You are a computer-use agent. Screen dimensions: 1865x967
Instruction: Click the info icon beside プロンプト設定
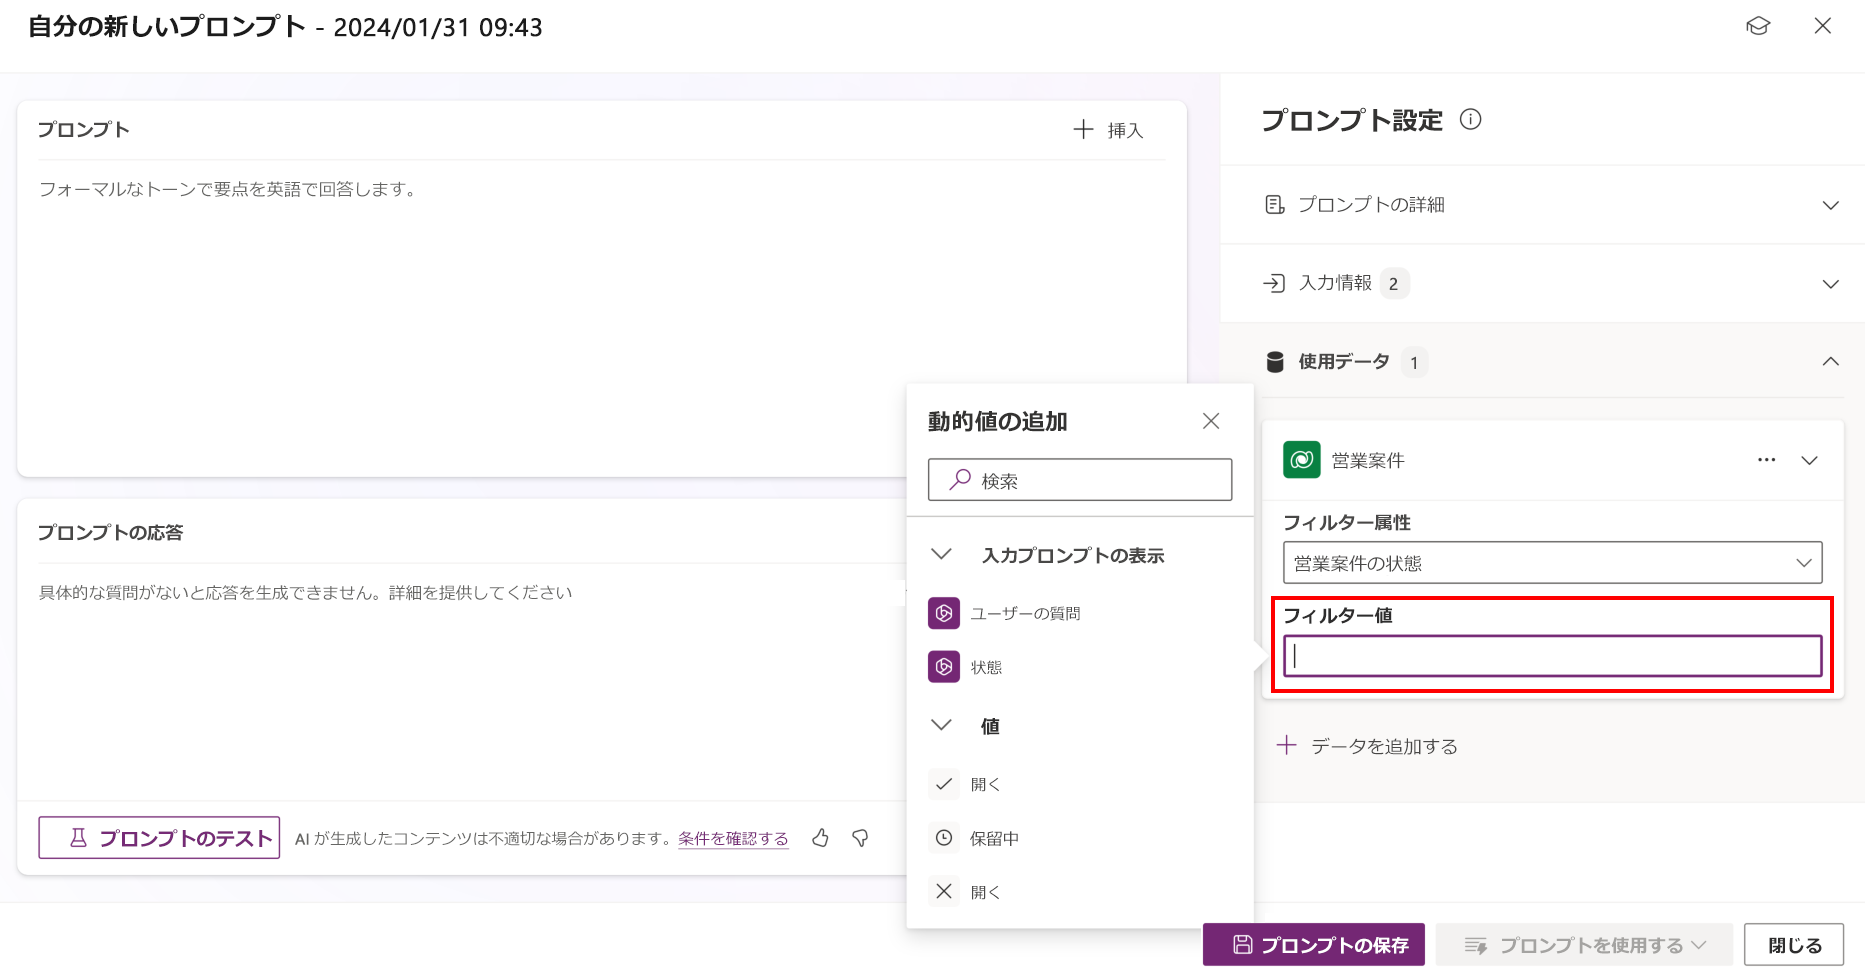pos(1470,120)
